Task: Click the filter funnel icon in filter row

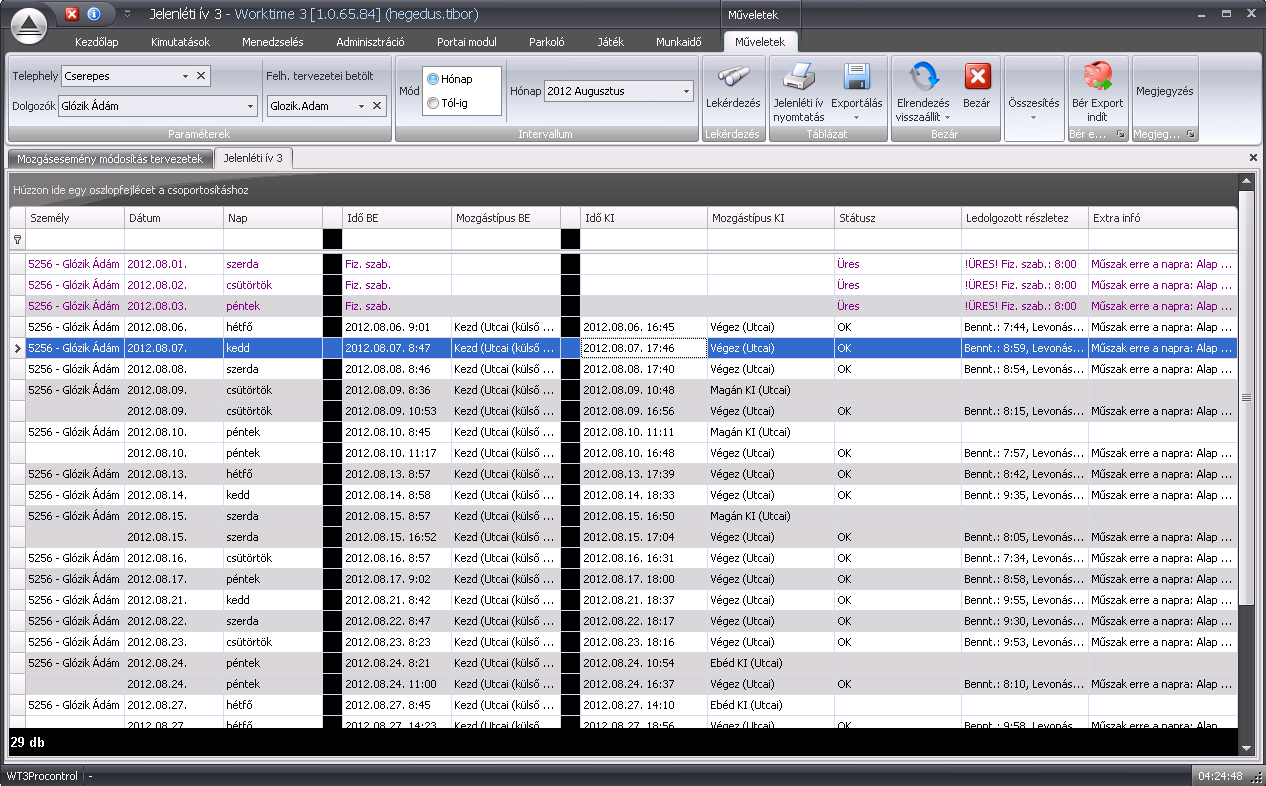Action: 16,239
